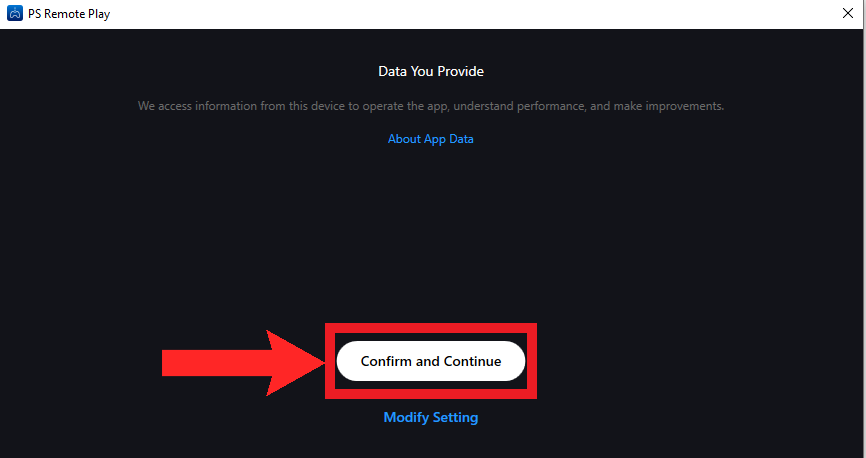This screenshot has height=458, width=866.
Task: Open the About App Data link
Action: tap(430, 139)
